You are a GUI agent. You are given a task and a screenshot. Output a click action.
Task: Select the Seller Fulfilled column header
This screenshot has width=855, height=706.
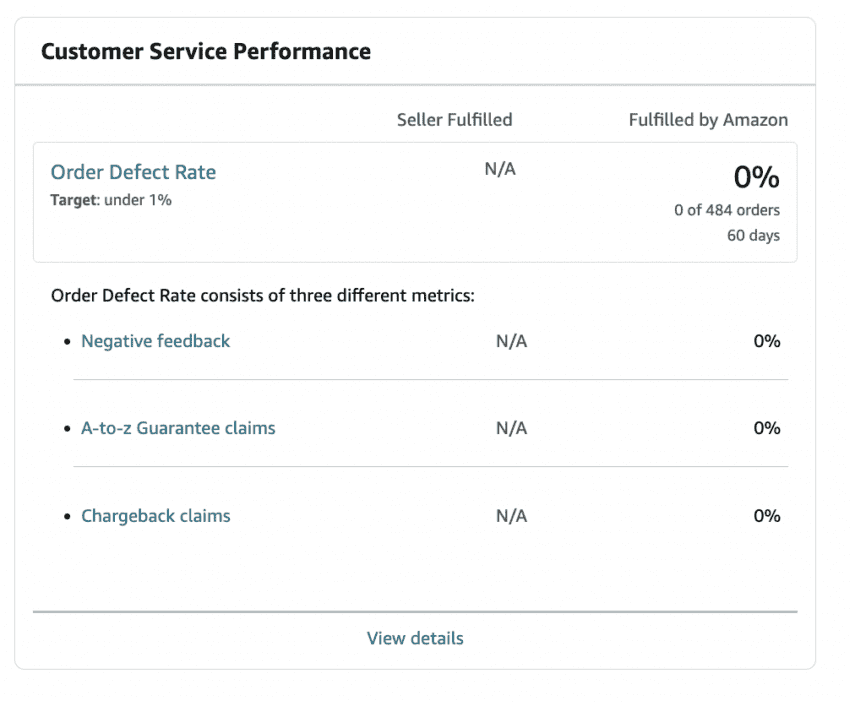(x=454, y=119)
